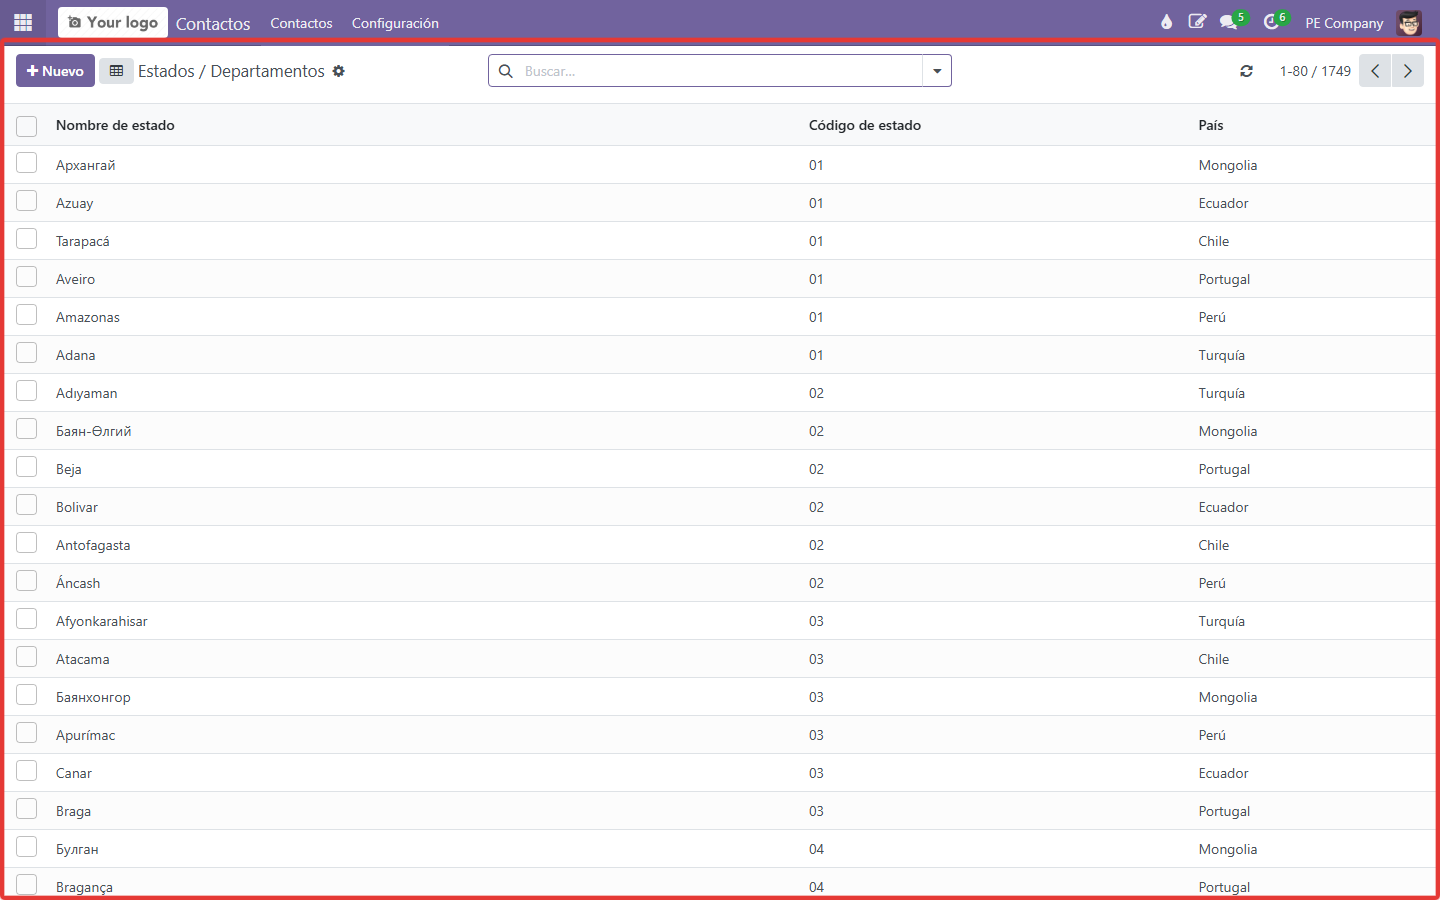Click Turquía in the Adana row
Screen dimensions: 1440x900
pos(1222,355)
